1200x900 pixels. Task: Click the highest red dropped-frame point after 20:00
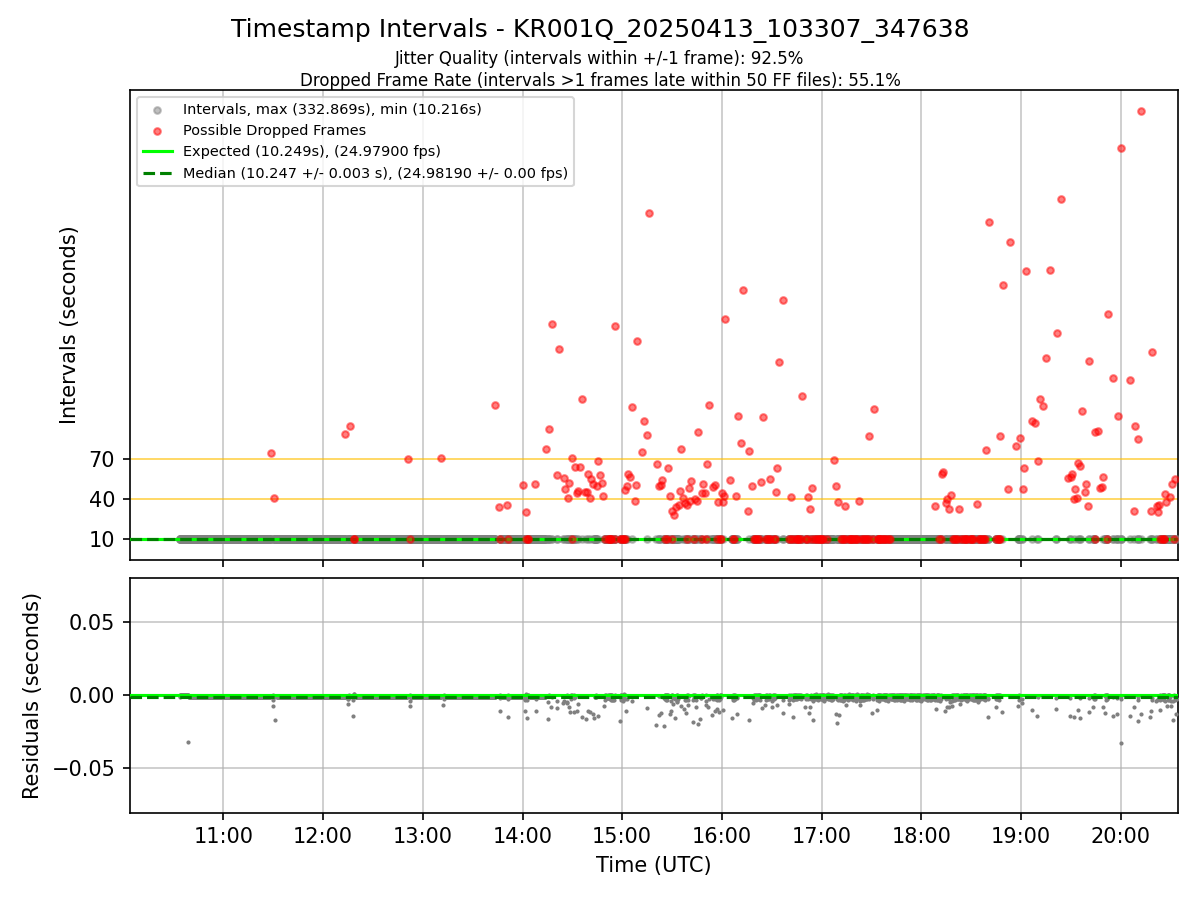click(1141, 111)
